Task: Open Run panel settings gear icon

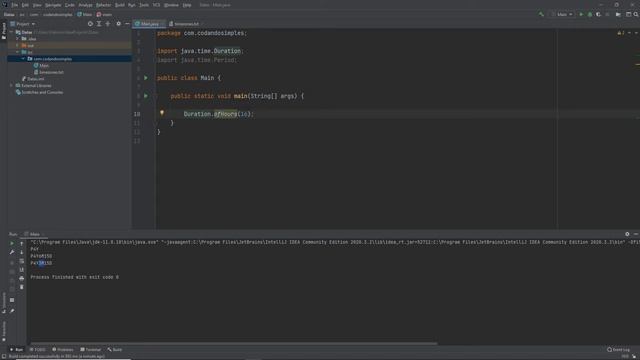Action: click(x=627, y=234)
